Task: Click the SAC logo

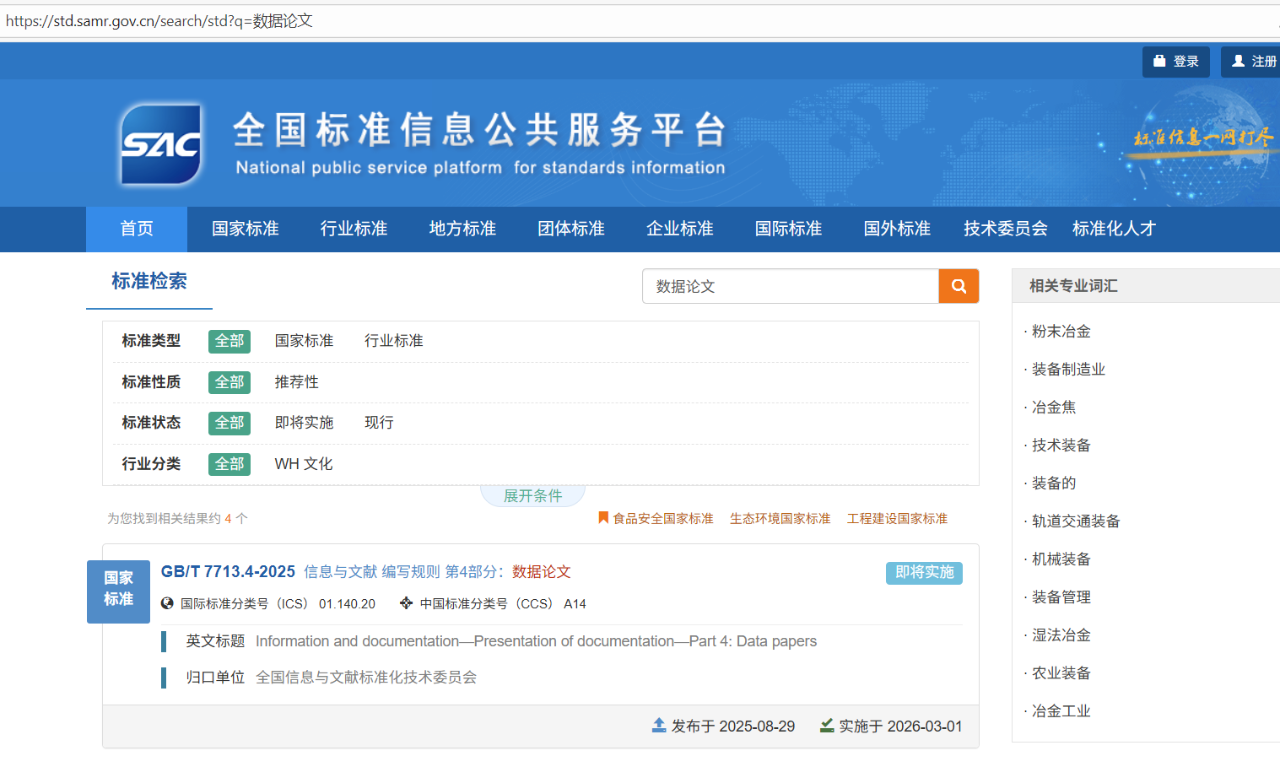Action: click(161, 144)
